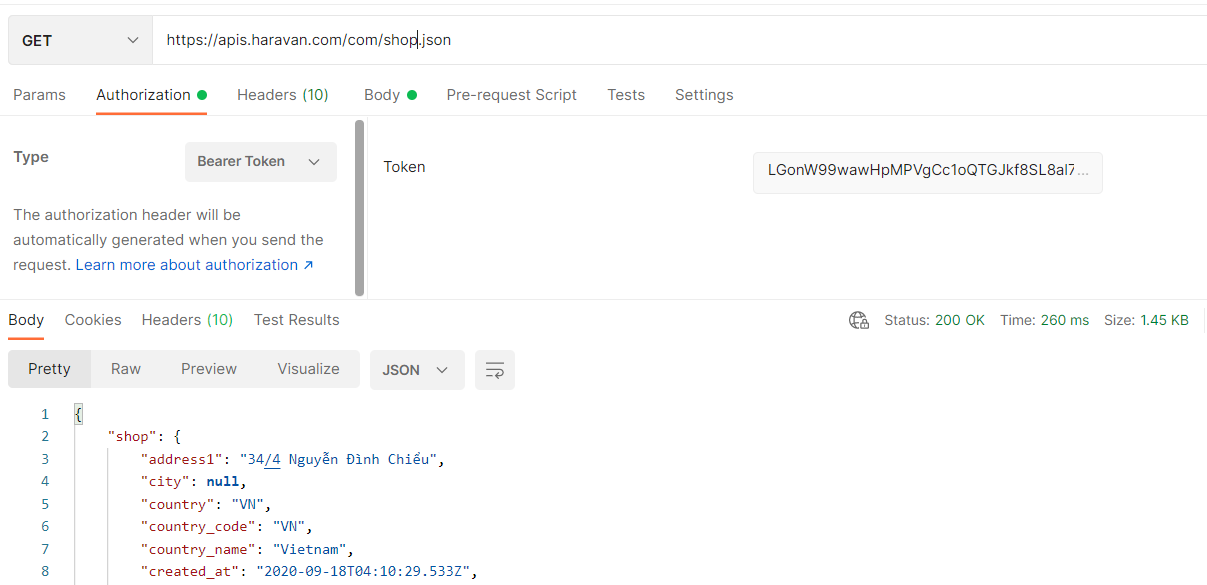1207x585 pixels.
Task: Click the wrap lines icon in response toolbar
Action: pyautogui.click(x=495, y=370)
